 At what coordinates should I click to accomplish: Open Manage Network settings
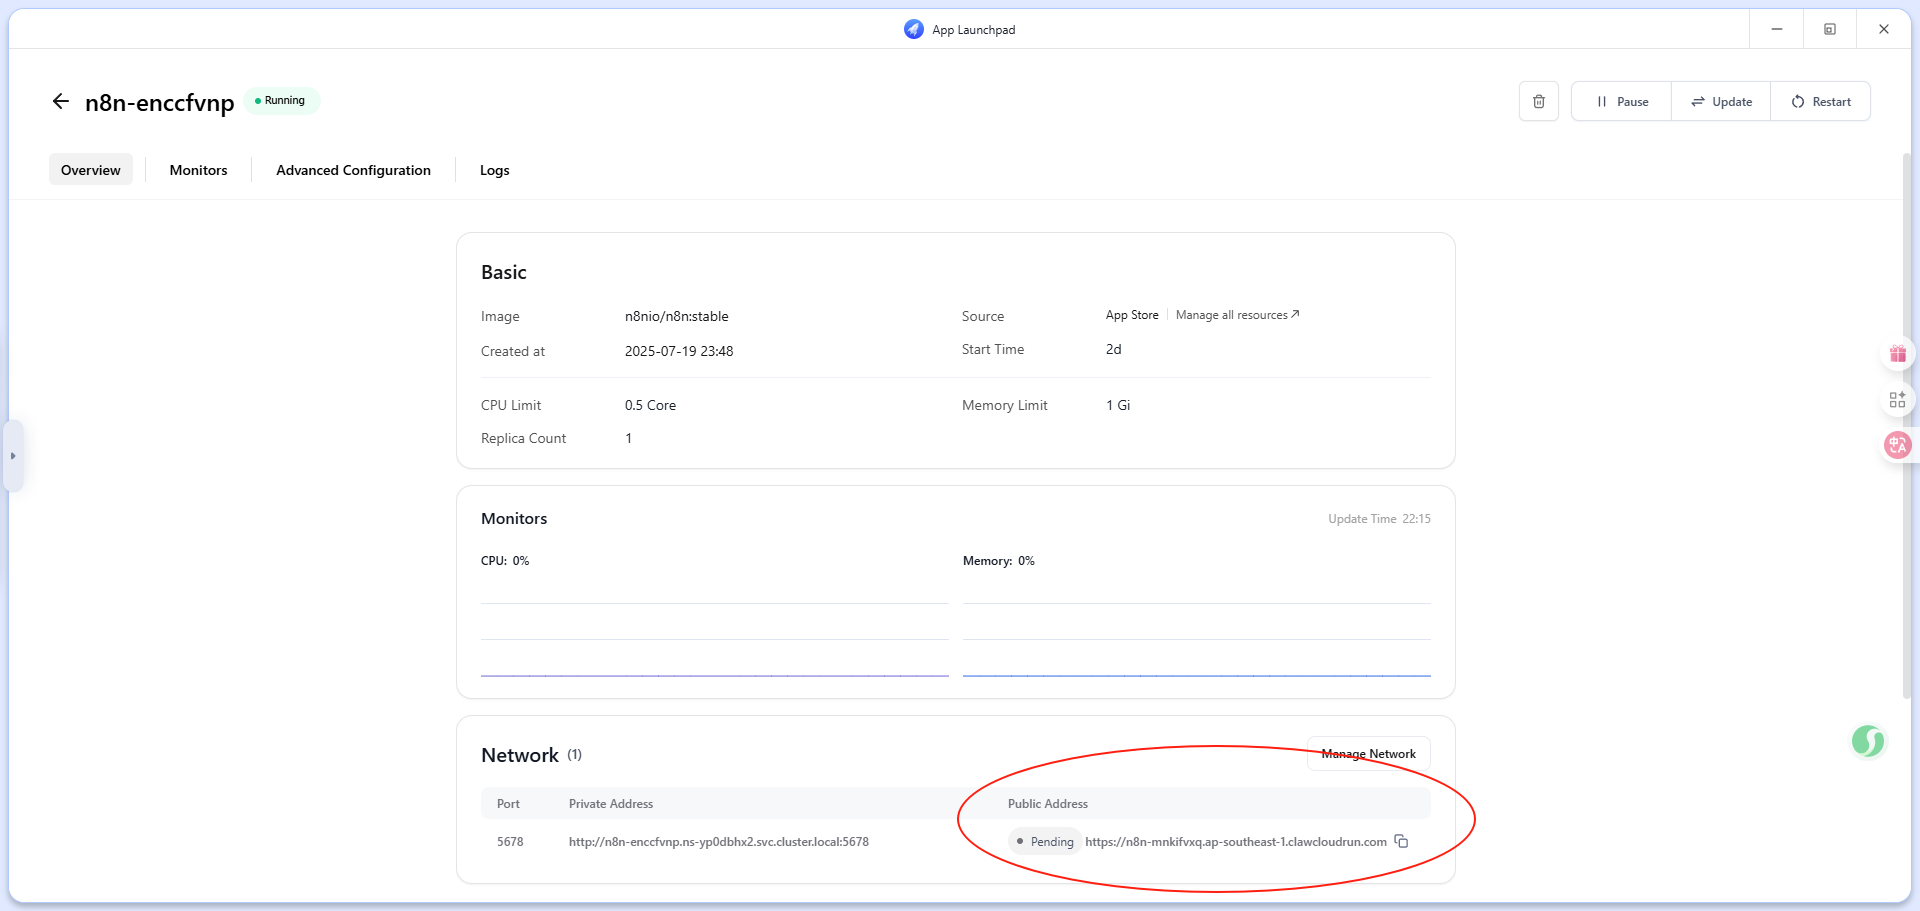point(1368,754)
